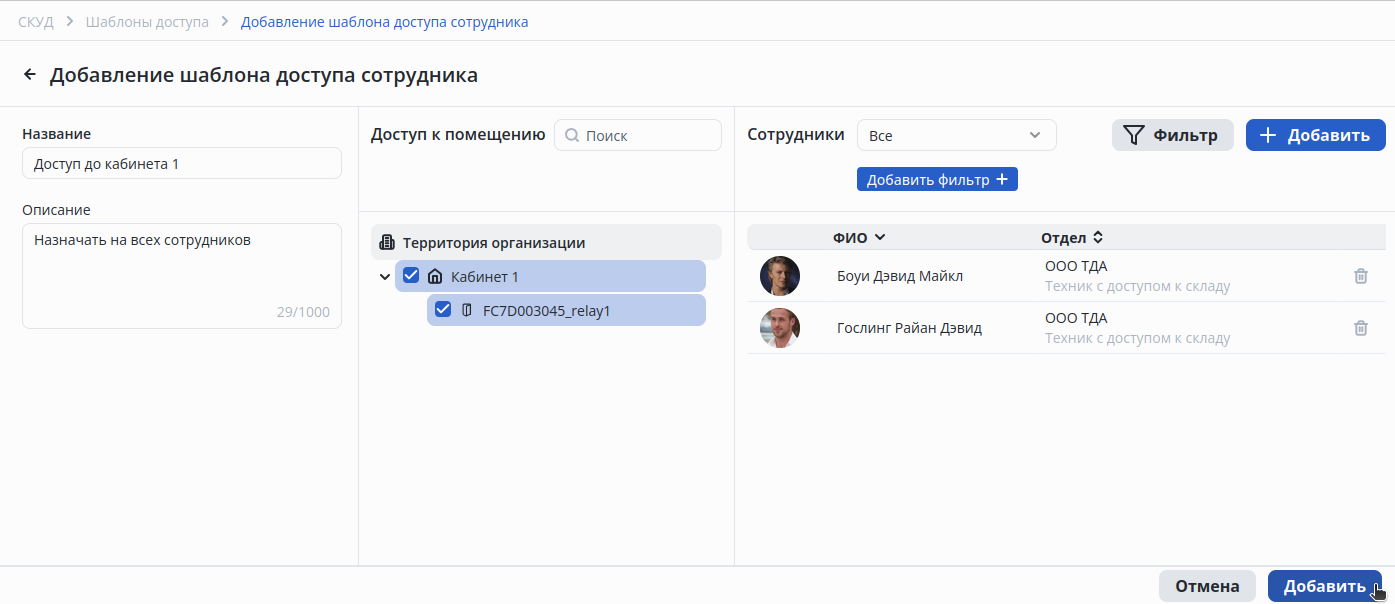Uncheck the FC7D003045_relay1 checkbox
This screenshot has width=1395, height=604.
(x=443, y=310)
